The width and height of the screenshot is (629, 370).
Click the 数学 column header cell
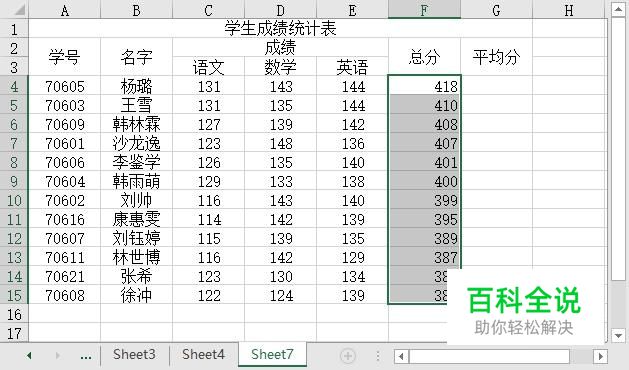click(x=280, y=67)
